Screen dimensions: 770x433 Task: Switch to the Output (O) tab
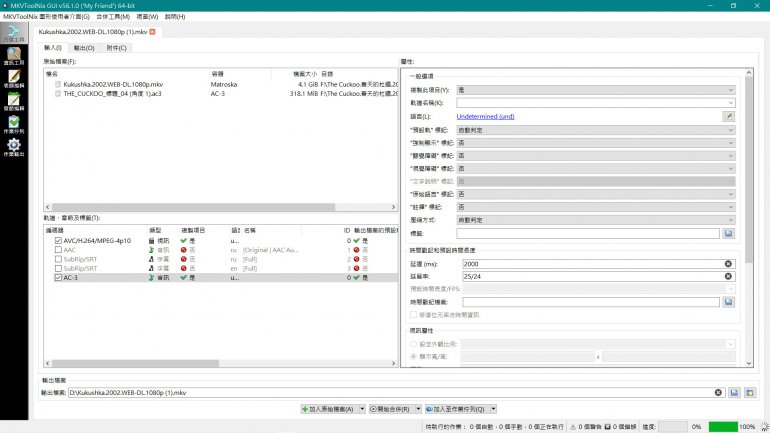click(x=84, y=48)
